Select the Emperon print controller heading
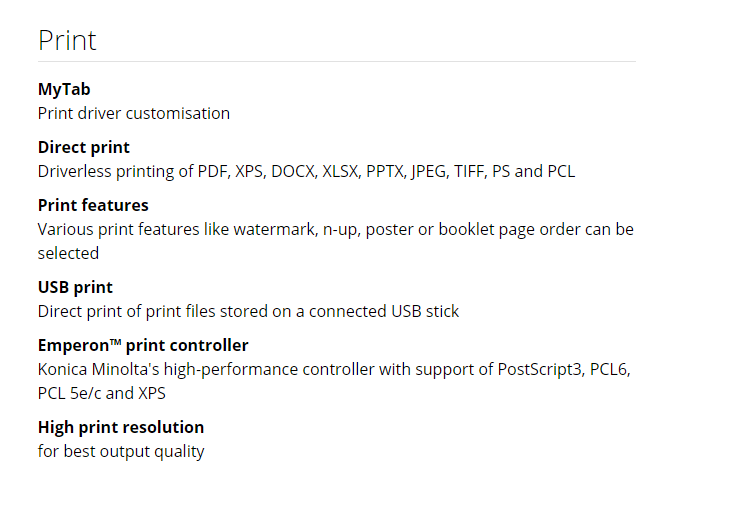 (143, 345)
